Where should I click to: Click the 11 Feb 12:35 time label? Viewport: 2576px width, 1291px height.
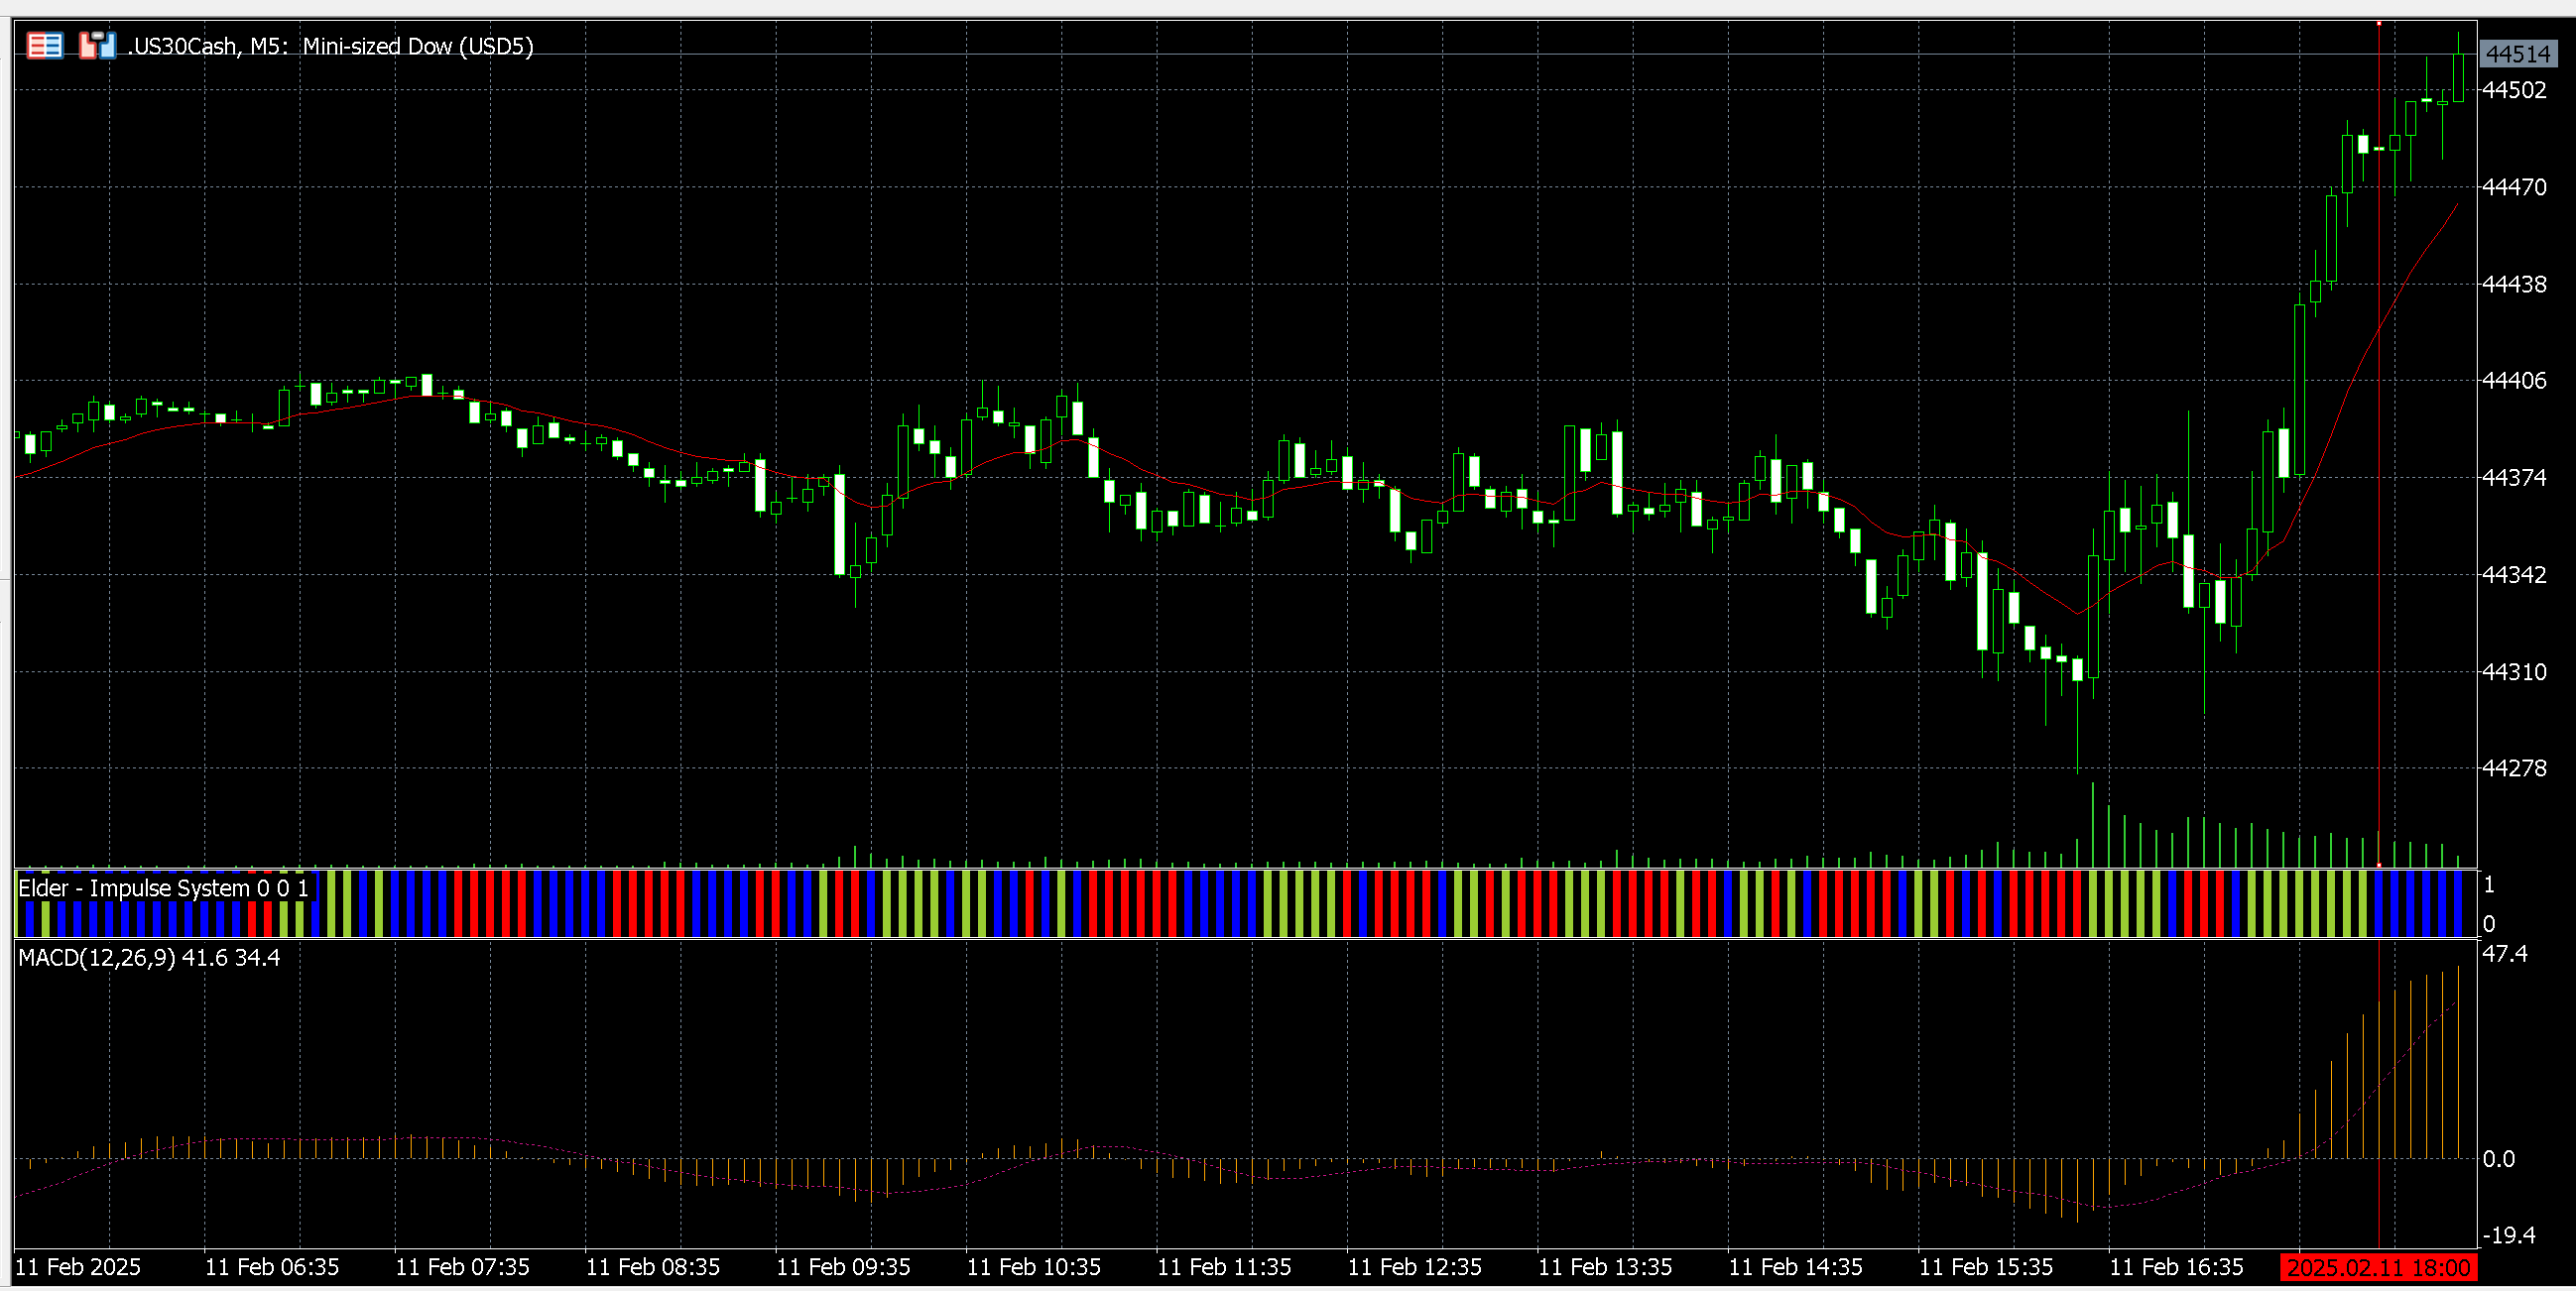[1414, 1267]
